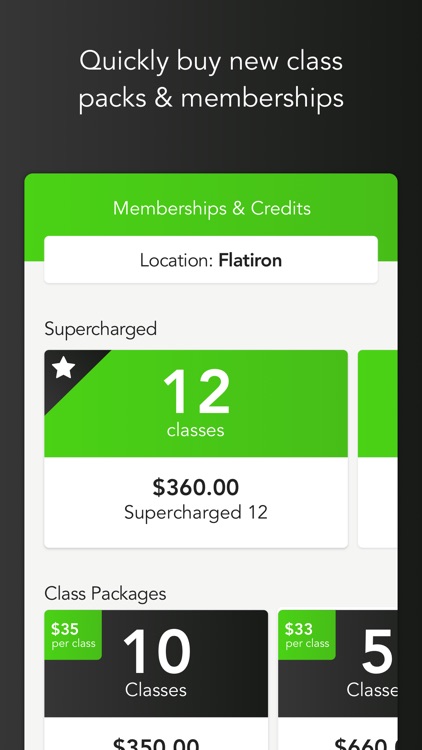Tap the partially visible next Supercharged card

pyautogui.click(x=378, y=449)
